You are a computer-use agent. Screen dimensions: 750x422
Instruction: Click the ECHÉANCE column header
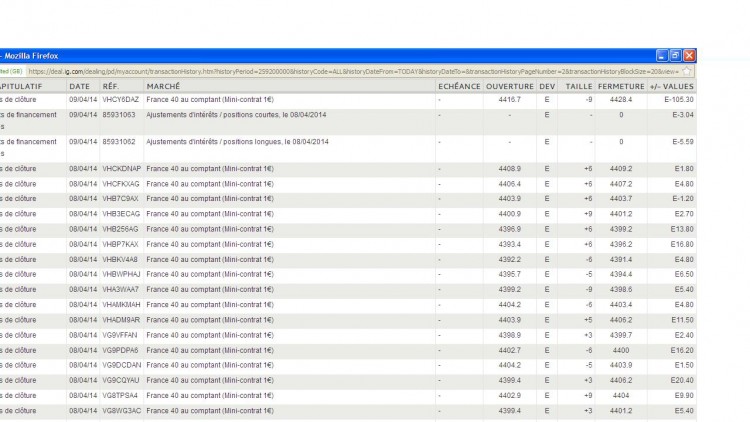tap(459, 87)
